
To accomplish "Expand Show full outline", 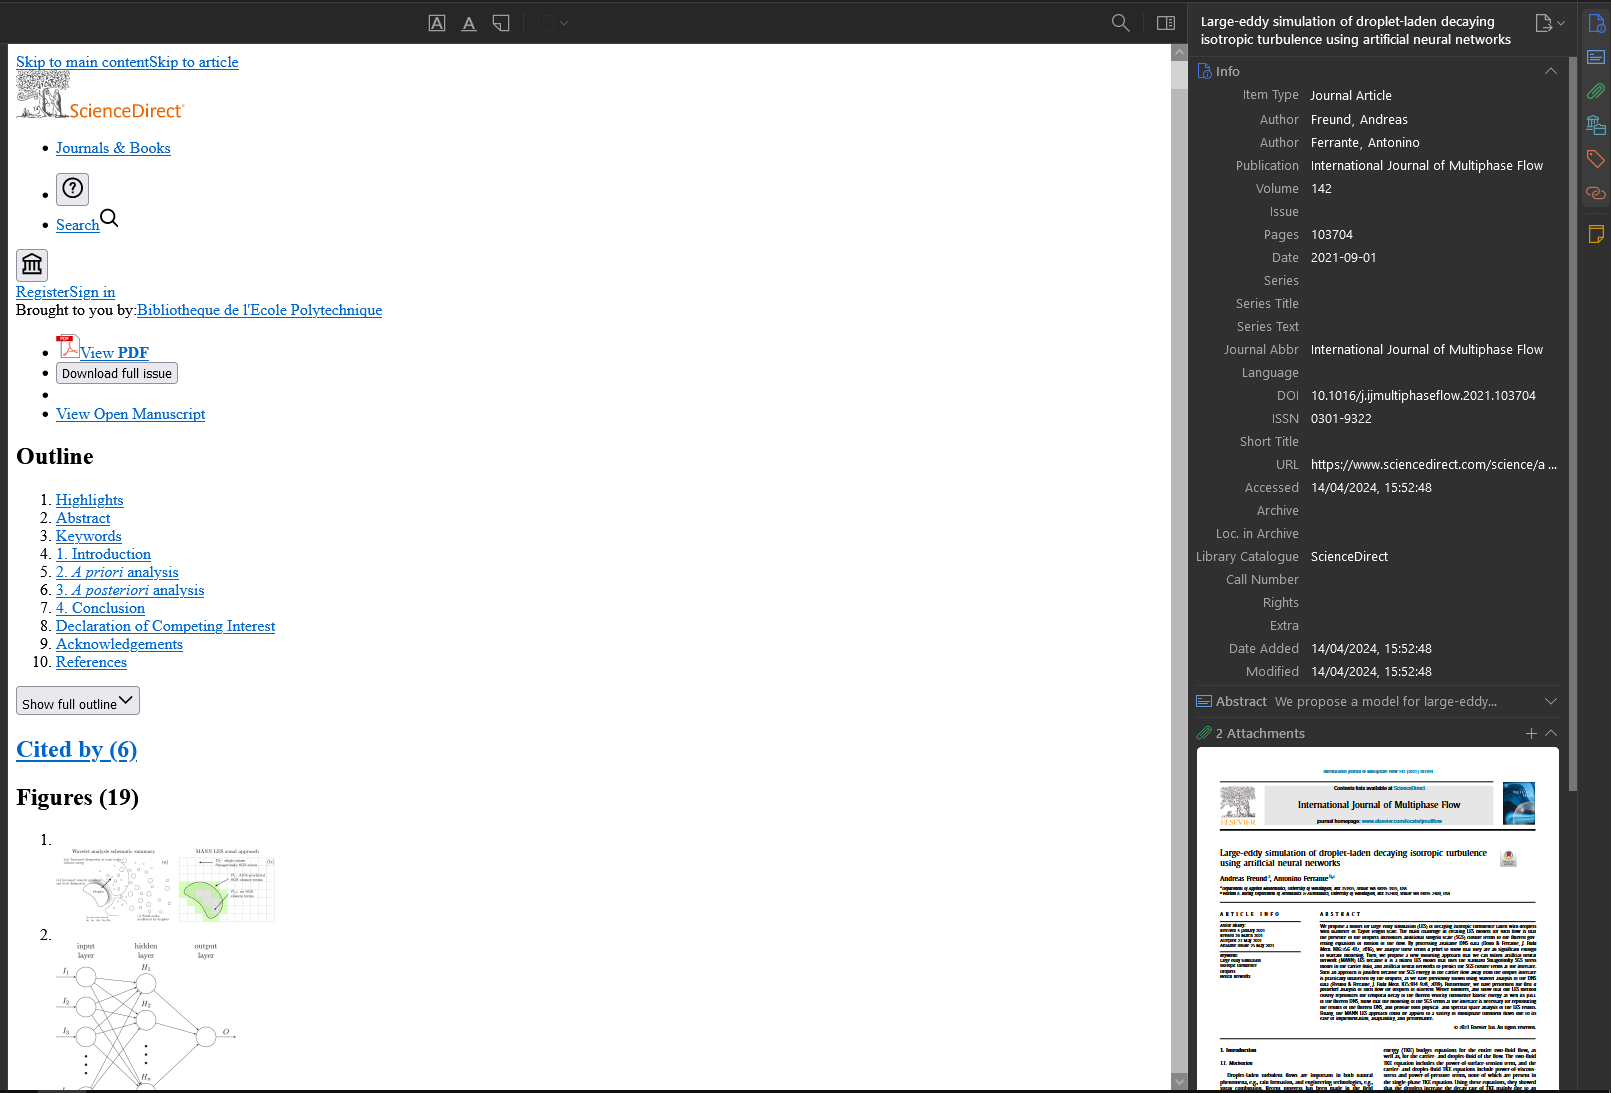I will [x=78, y=701].
